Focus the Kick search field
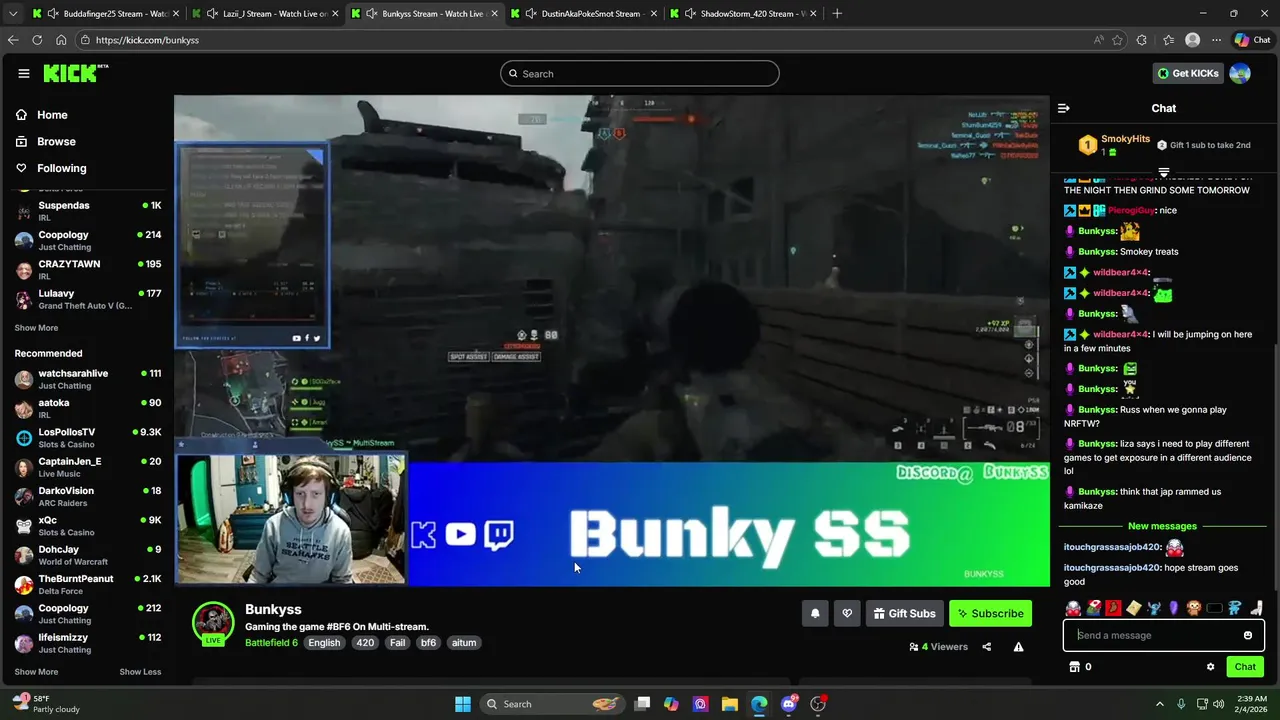1280x720 pixels. point(640,73)
